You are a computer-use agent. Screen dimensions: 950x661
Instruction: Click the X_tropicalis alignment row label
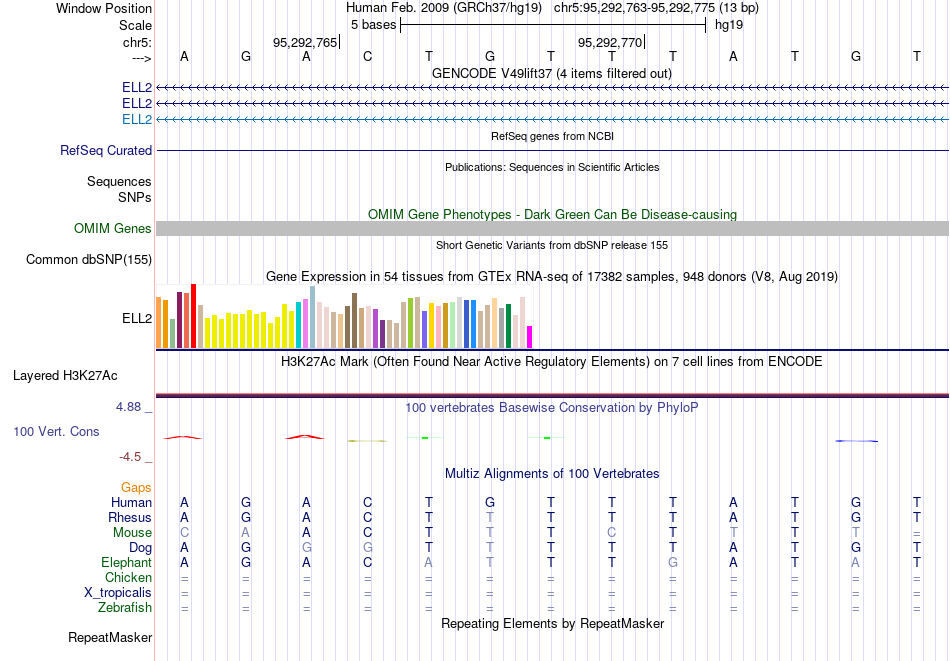118,593
